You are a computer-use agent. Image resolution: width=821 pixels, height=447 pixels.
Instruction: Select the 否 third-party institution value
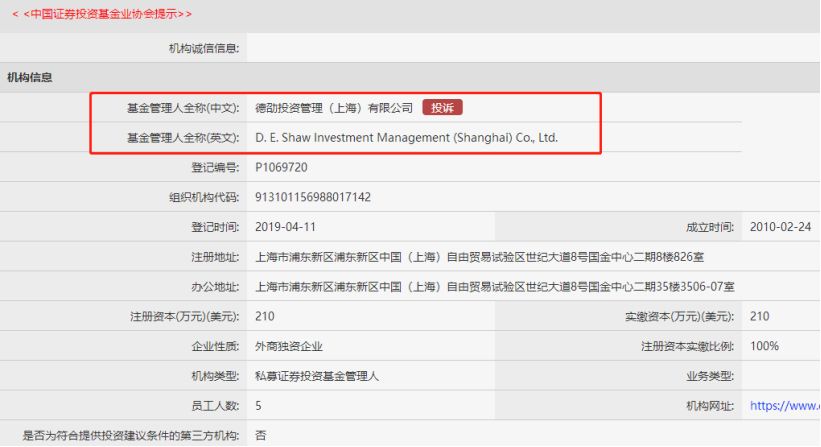pos(260,435)
